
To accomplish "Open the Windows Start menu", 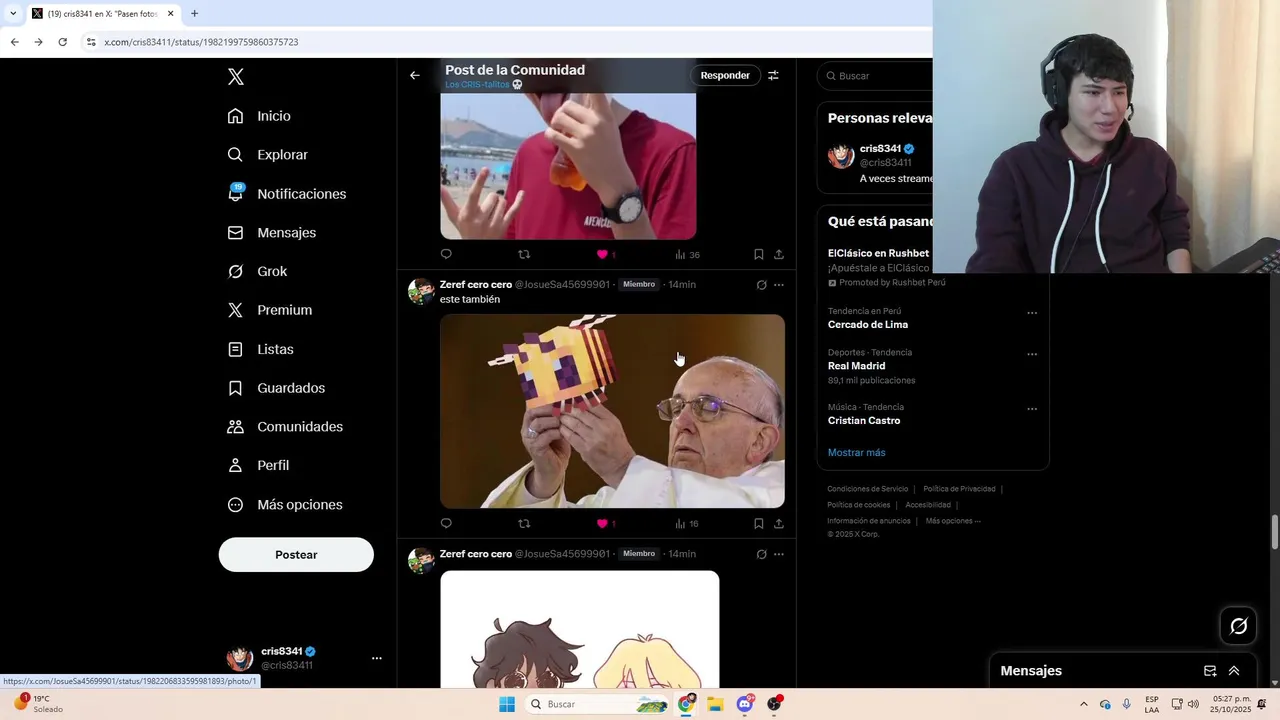I will click(x=507, y=704).
